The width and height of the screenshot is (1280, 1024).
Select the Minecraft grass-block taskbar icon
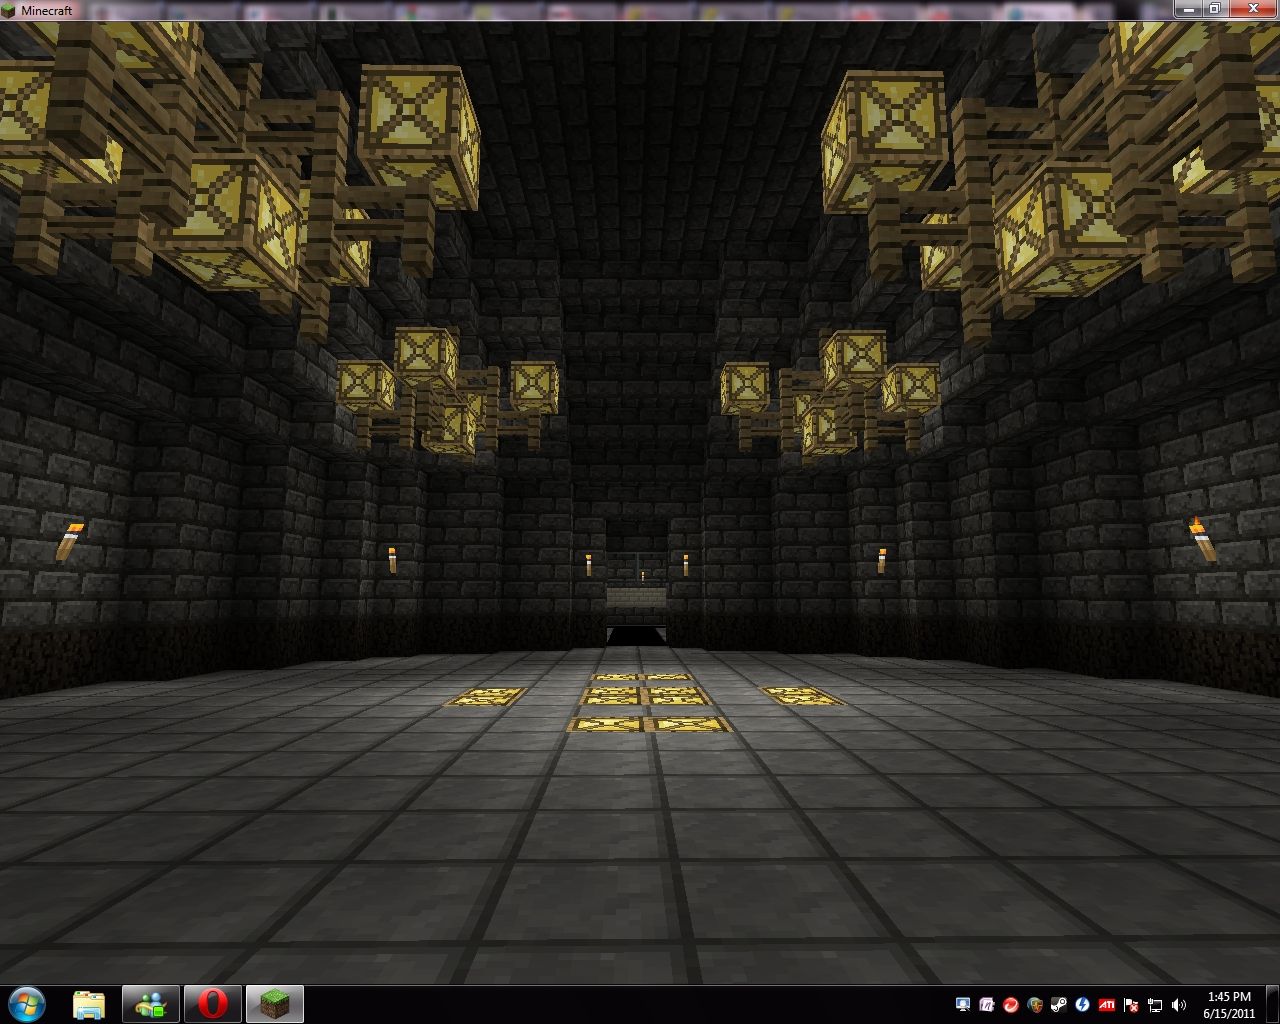pyautogui.click(x=274, y=1003)
